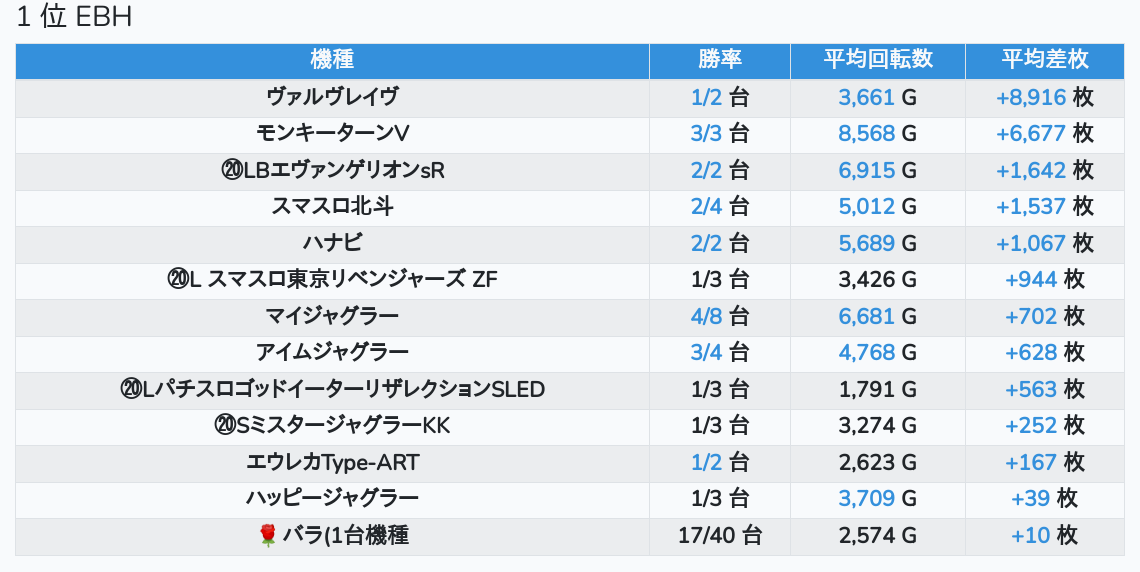Select the アイムジャグラー machine name
This screenshot has height=572, width=1140.
(x=332, y=353)
